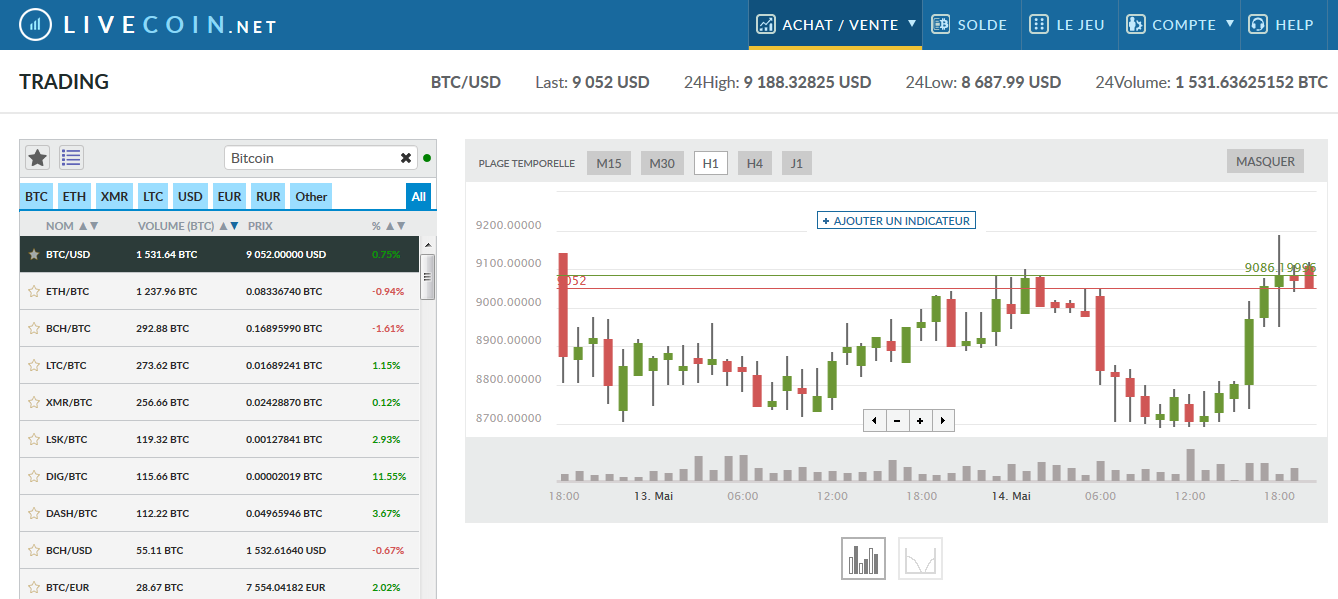Sort pairs by NOM column arrows
The width and height of the screenshot is (1338, 599).
(x=88, y=226)
